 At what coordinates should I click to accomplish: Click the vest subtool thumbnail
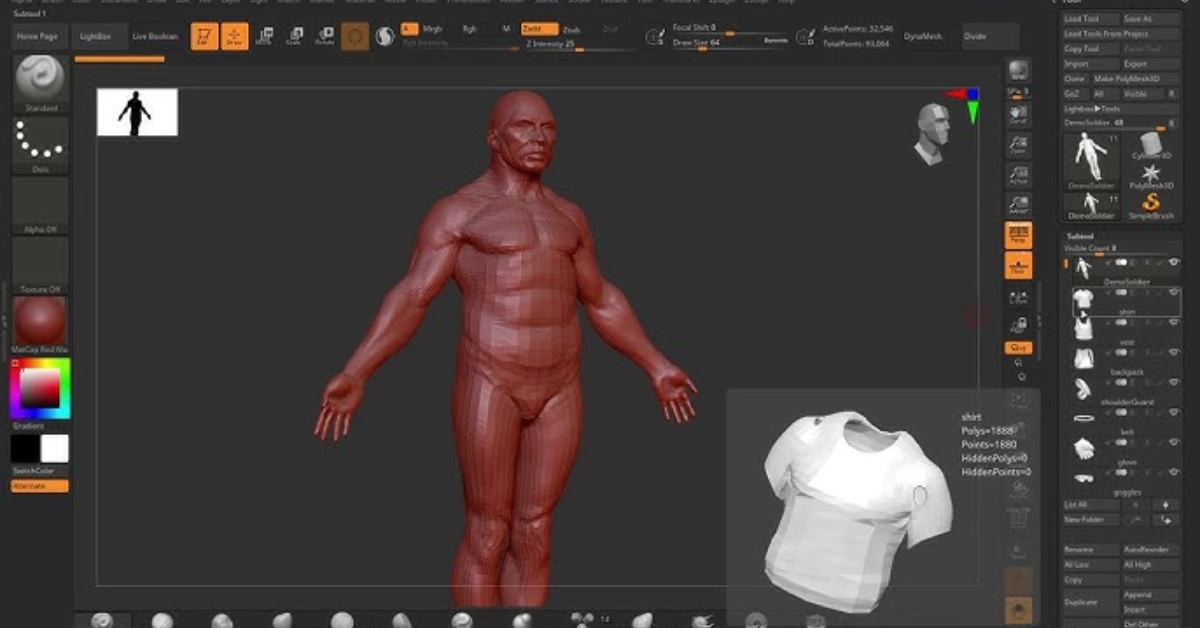[x=1084, y=327]
